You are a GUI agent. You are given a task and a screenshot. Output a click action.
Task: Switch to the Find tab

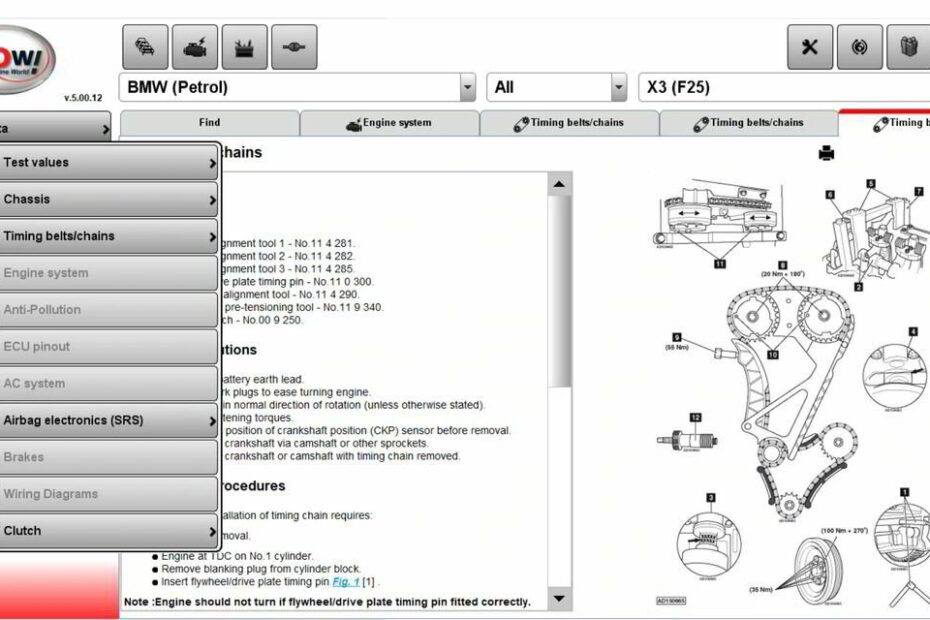coord(209,123)
